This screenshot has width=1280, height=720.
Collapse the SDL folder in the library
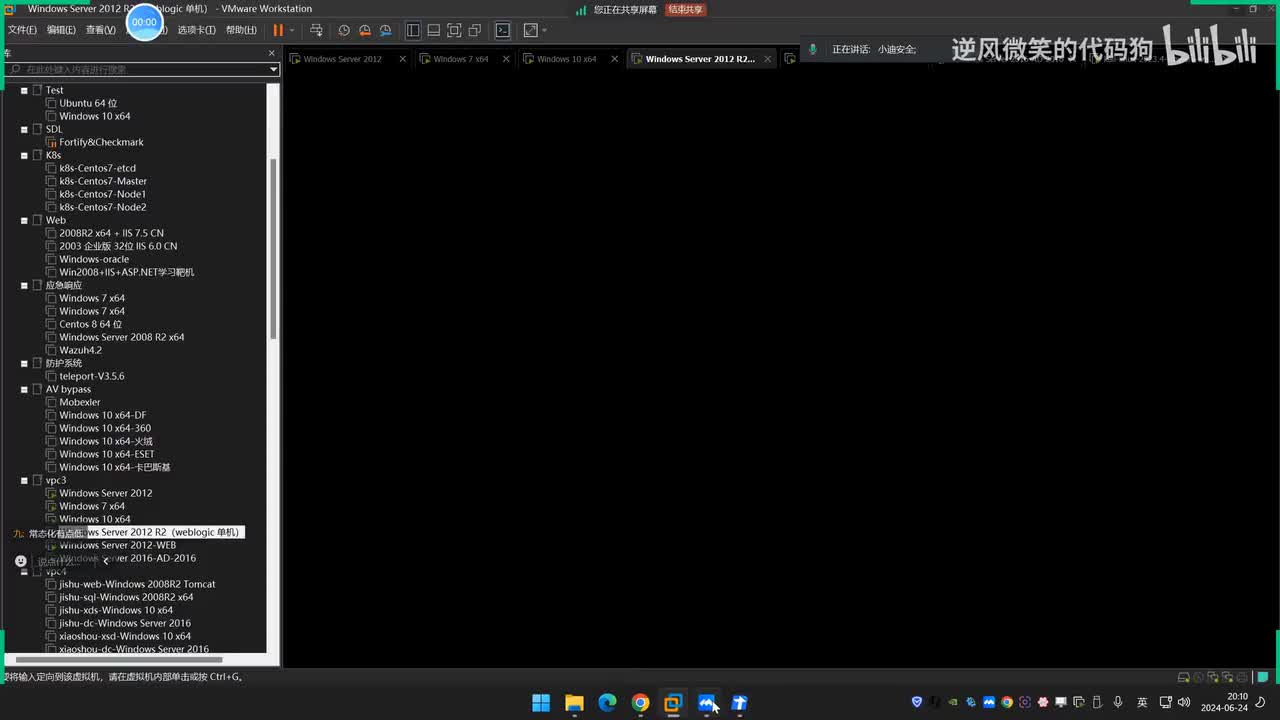point(24,129)
